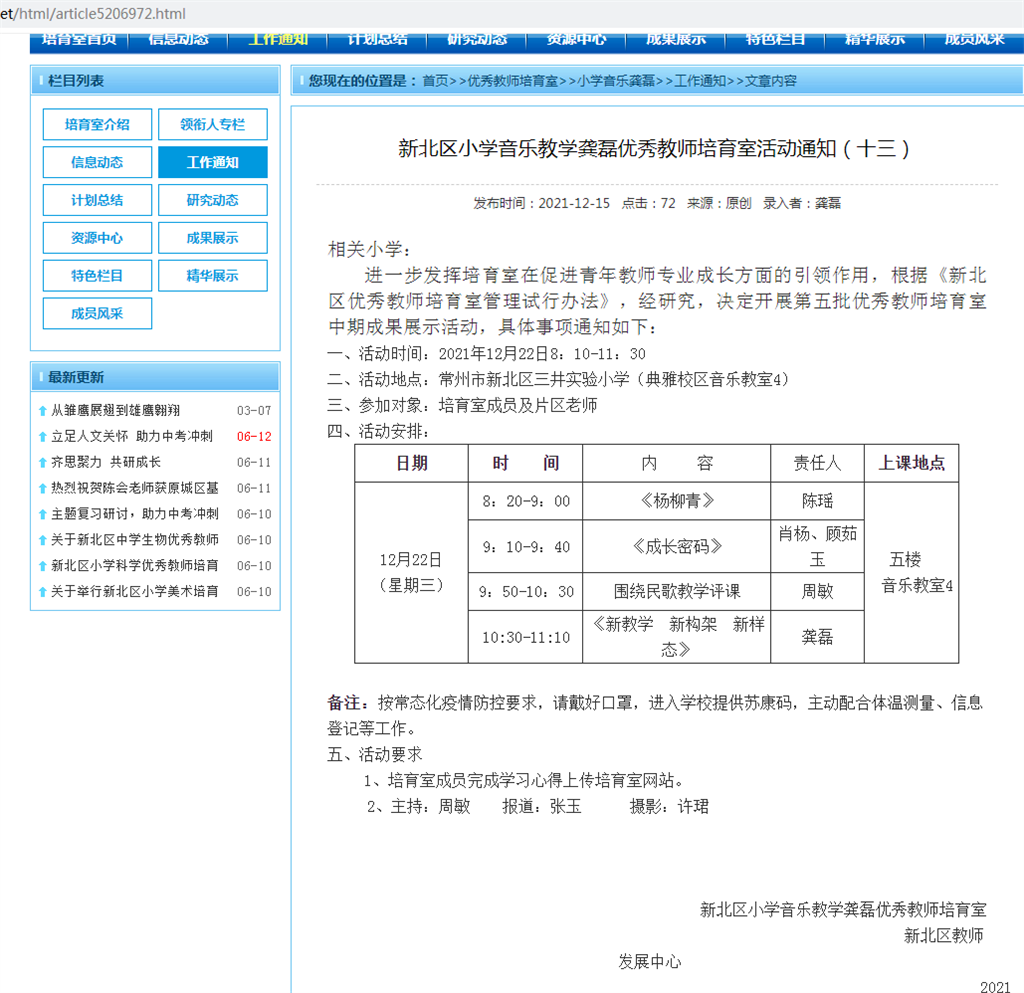The image size is (1024, 993).
Task: Click the 计划总结 sidebar button
Action: click(x=97, y=200)
